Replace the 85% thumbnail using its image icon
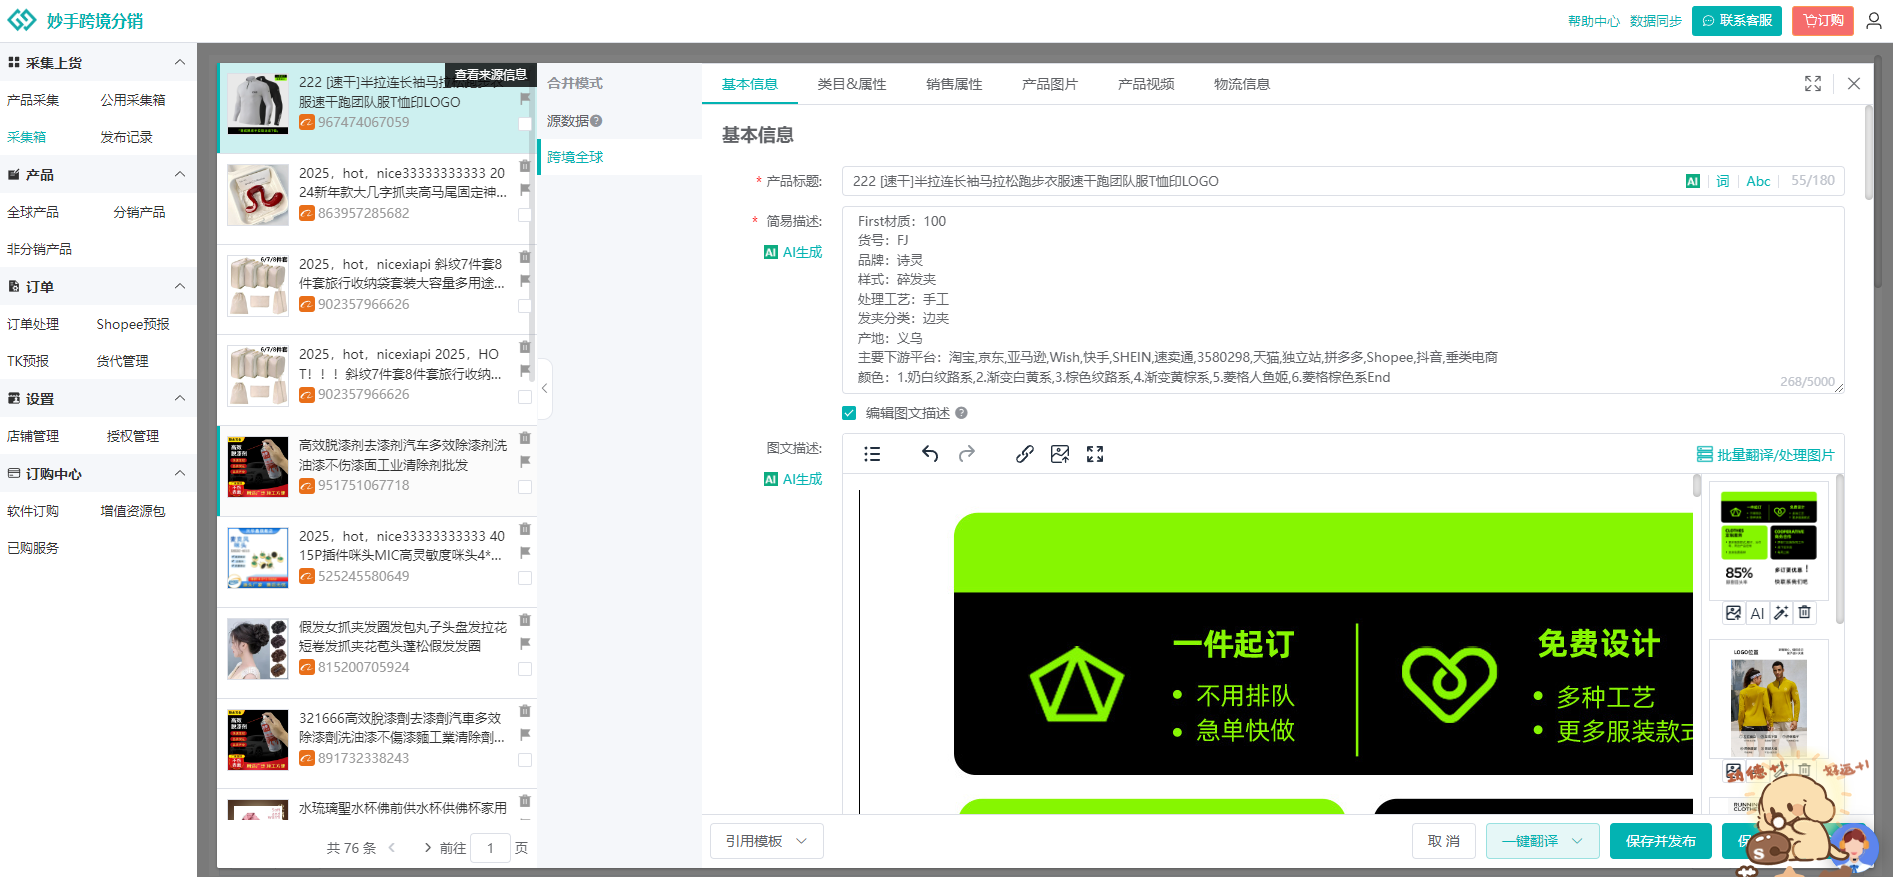The height and width of the screenshot is (877, 1893). click(1734, 613)
